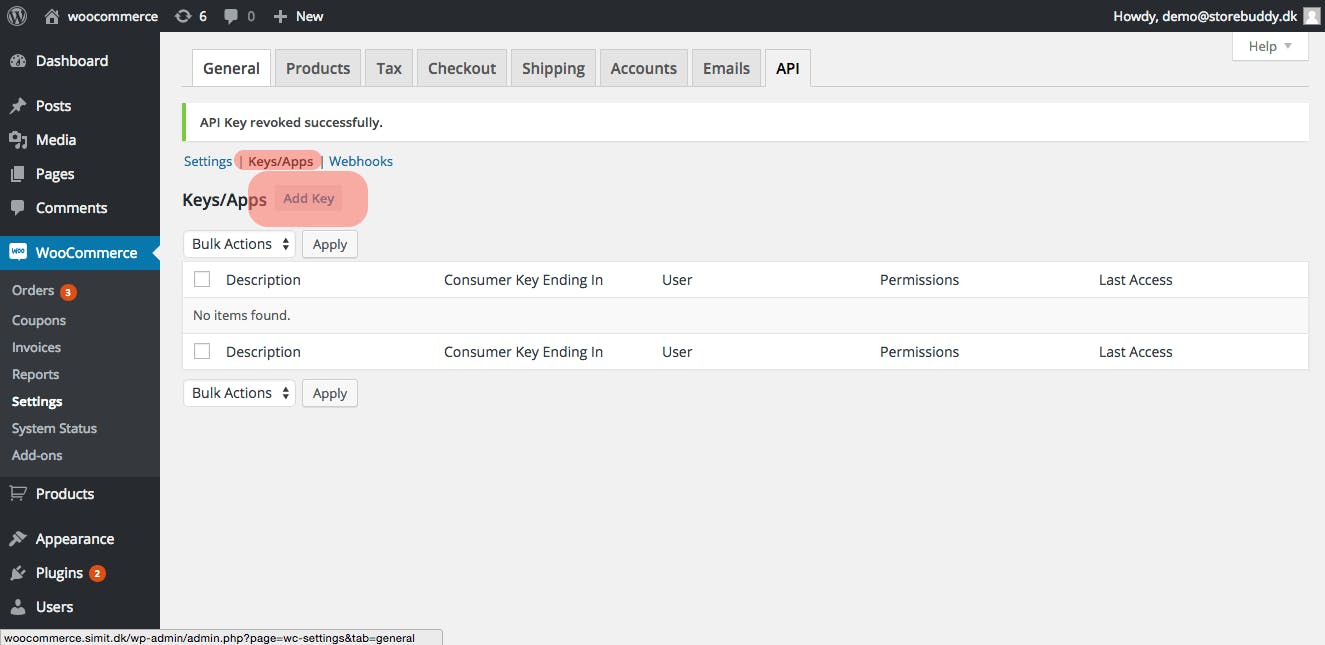Click the top User column header
Screen dimensions: 1325x645
[x=677, y=280]
